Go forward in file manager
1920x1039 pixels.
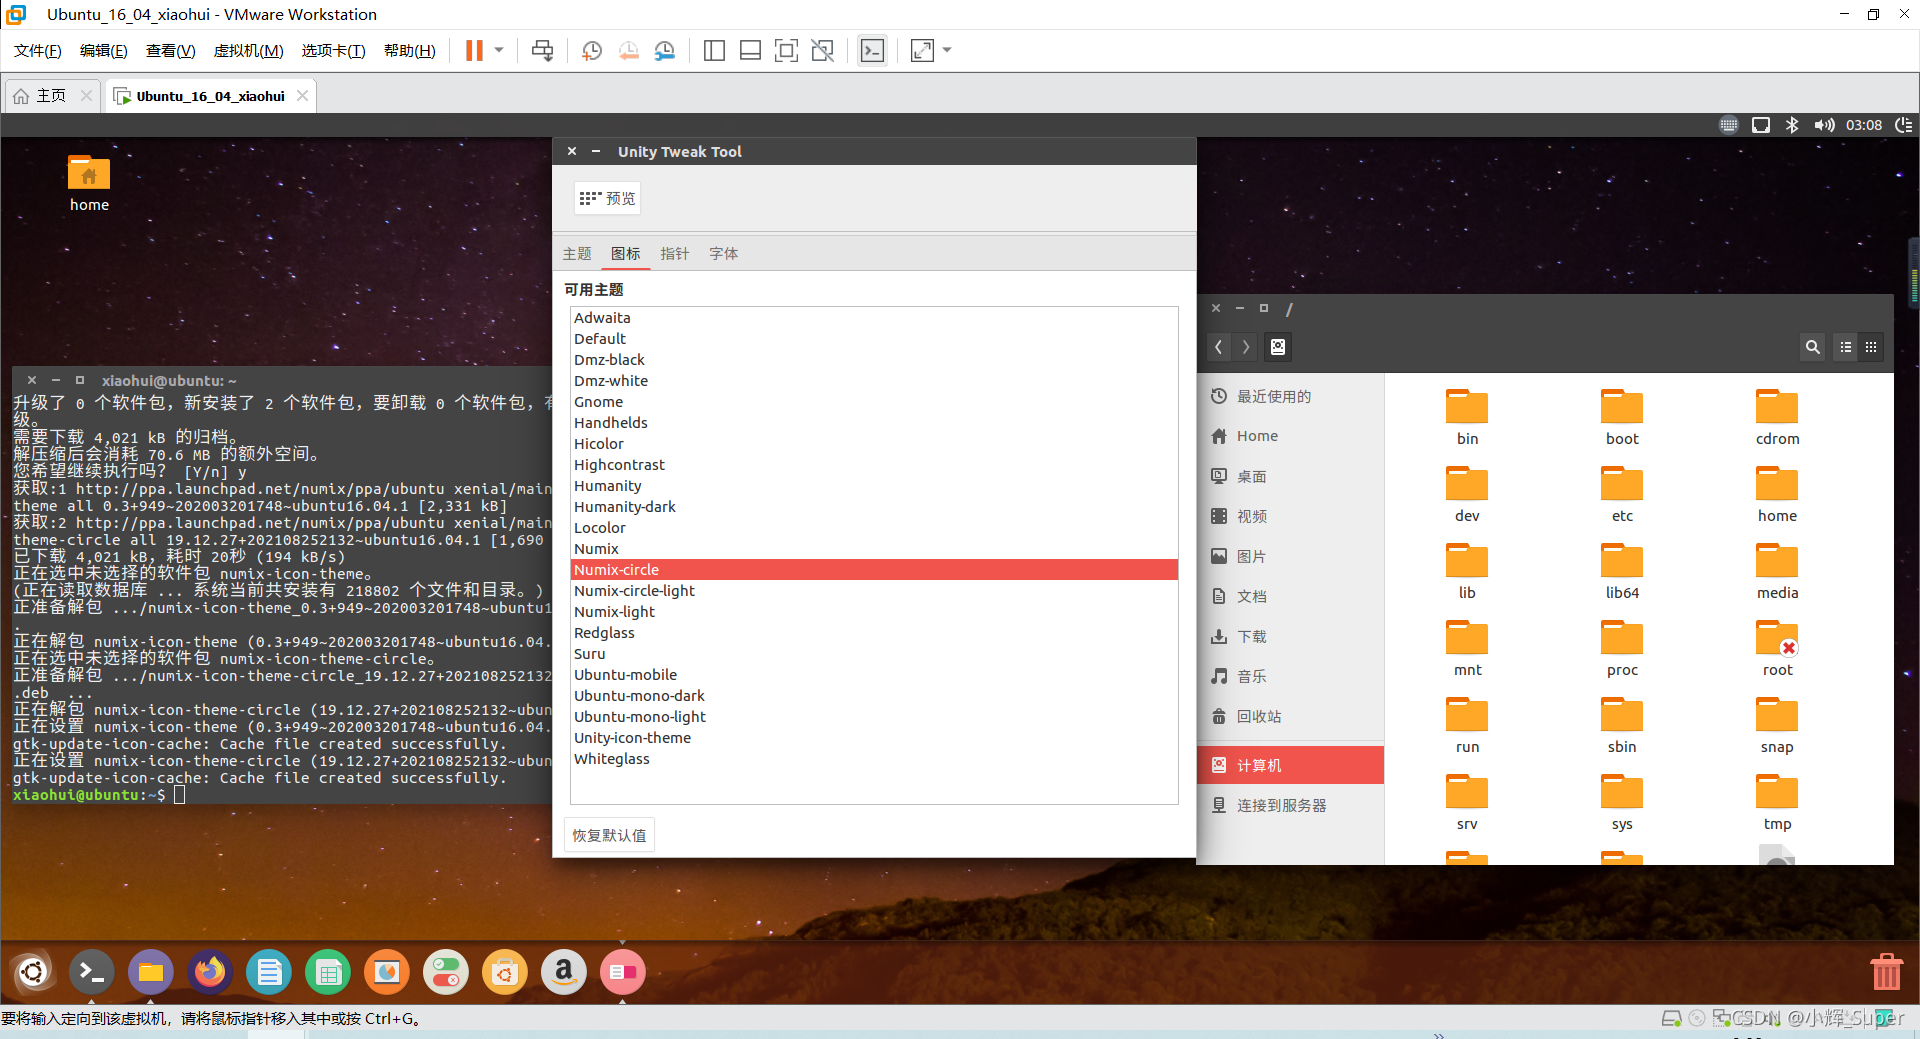tap(1245, 347)
